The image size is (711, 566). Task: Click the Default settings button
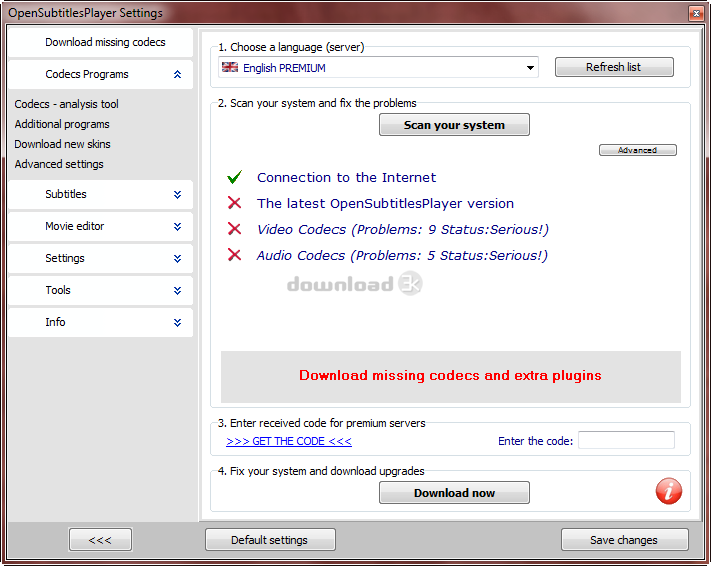[x=270, y=540]
